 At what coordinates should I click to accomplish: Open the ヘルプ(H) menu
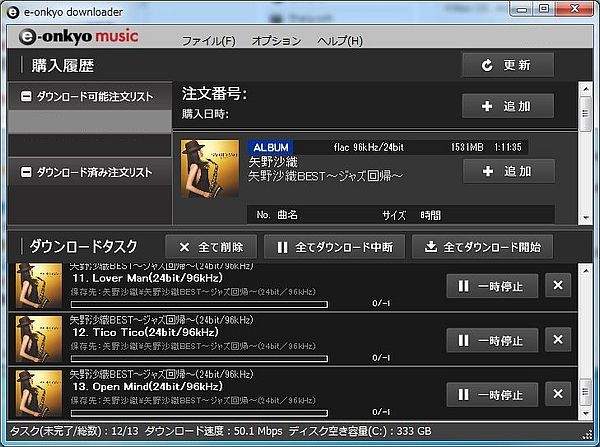pos(340,41)
